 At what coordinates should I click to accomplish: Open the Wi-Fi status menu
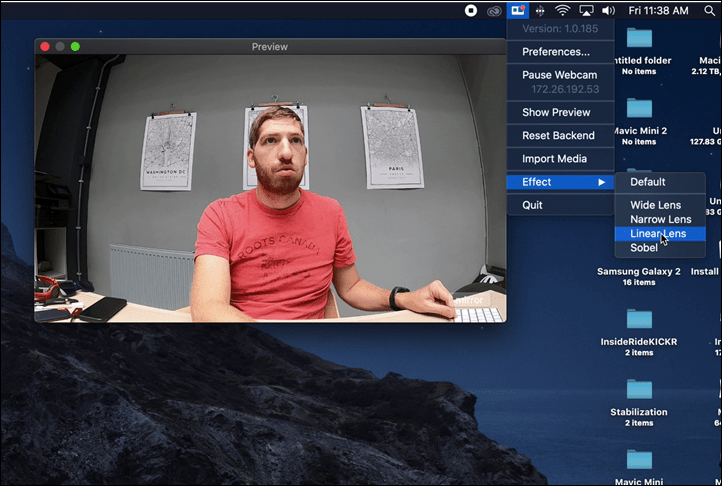coord(562,10)
